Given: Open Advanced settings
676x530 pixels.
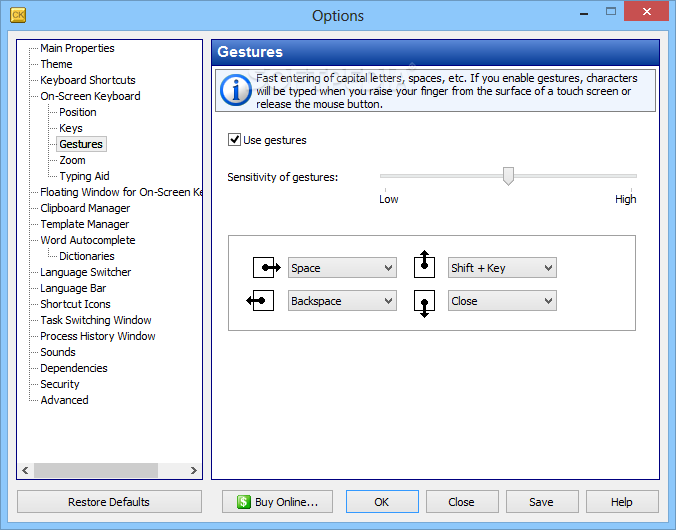Looking at the screenshot, I should point(65,400).
